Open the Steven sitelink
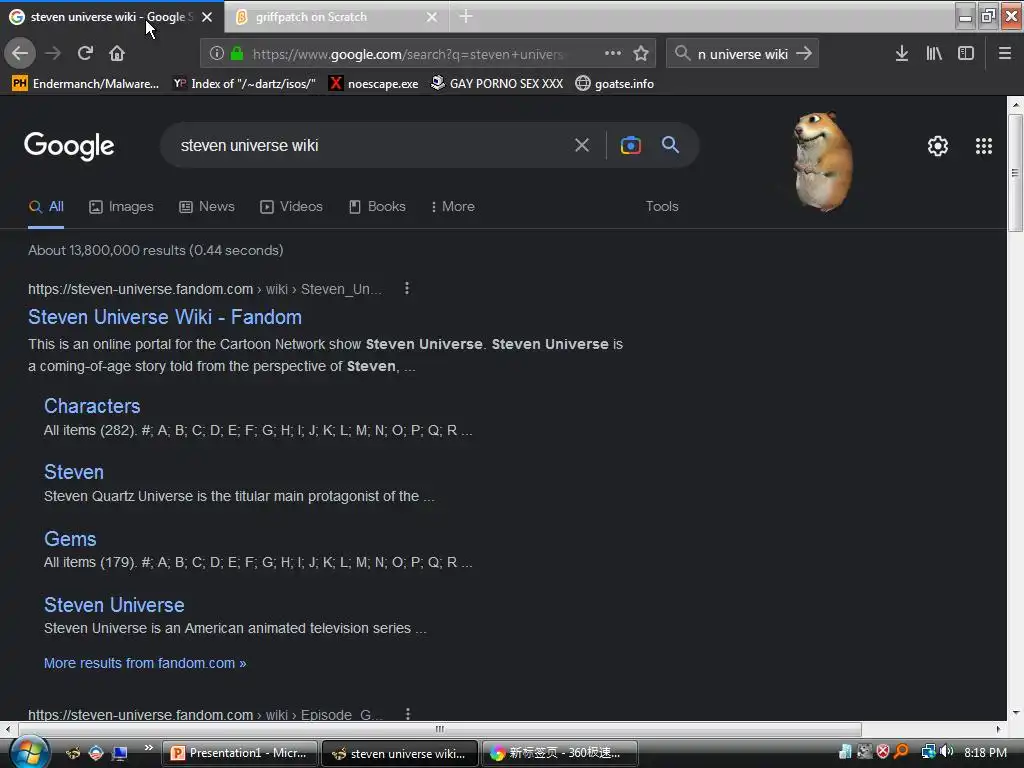The width and height of the screenshot is (1024, 768). point(74,472)
